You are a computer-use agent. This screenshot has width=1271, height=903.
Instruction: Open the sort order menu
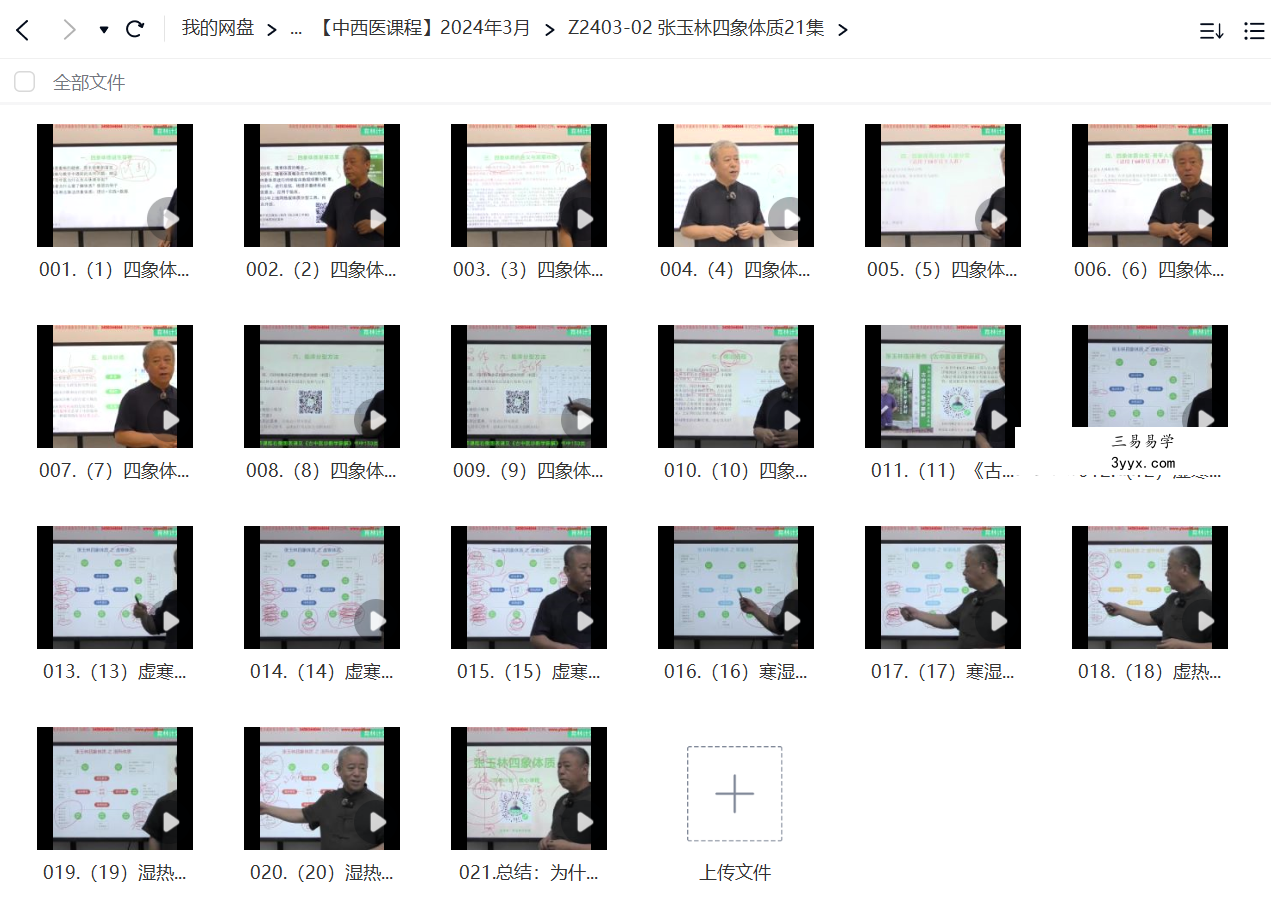click(x=1211, y=31)
